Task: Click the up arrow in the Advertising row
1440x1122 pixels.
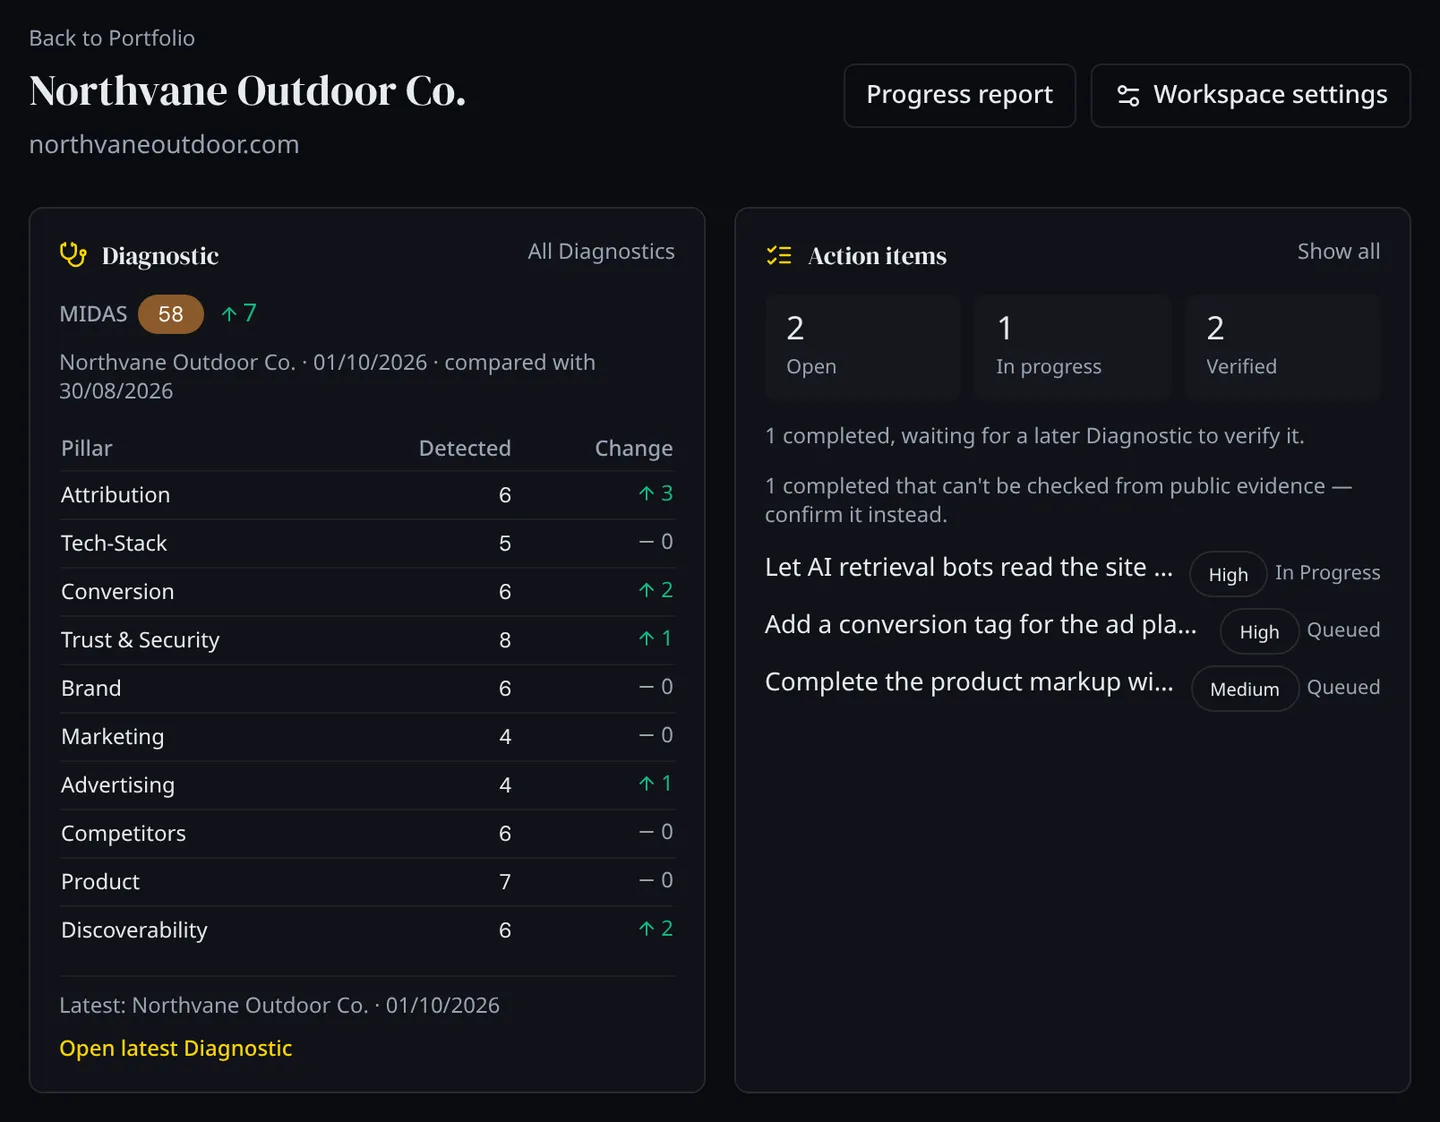Action: (646, 783)
